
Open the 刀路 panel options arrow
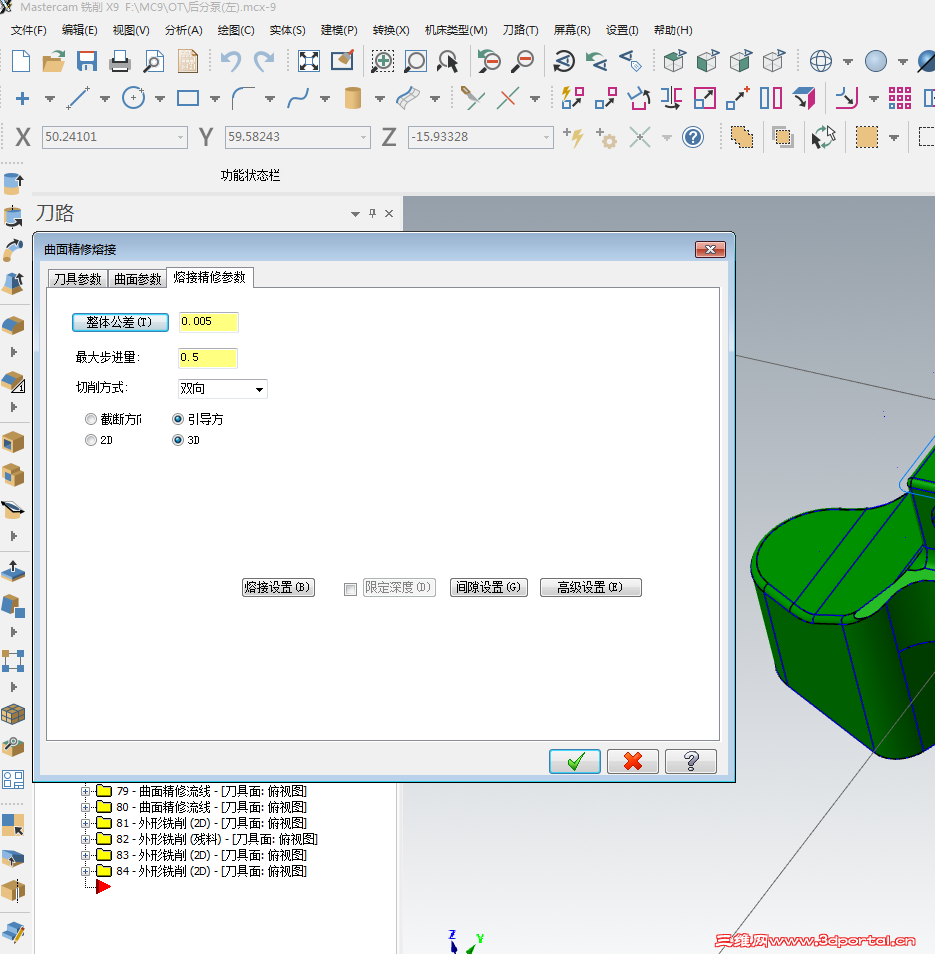click(355, 214)
